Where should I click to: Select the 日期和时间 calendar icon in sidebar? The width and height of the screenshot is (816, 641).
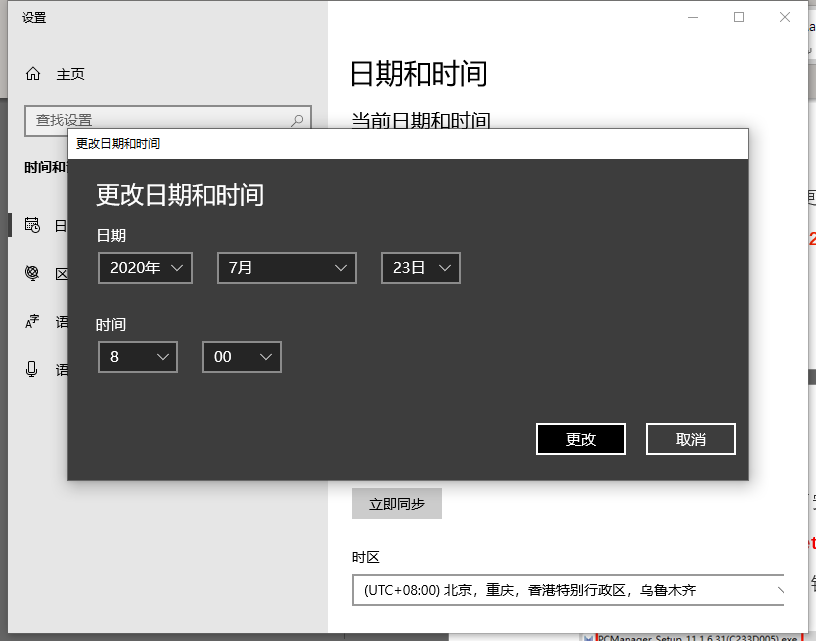pyautogui.click(x=33, y=225)
